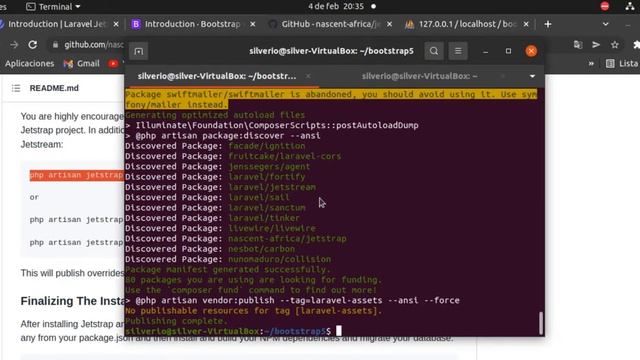Click the Finalizing The Insta heading
Viewport: 640px width, 360px height.
coord(72,301)
